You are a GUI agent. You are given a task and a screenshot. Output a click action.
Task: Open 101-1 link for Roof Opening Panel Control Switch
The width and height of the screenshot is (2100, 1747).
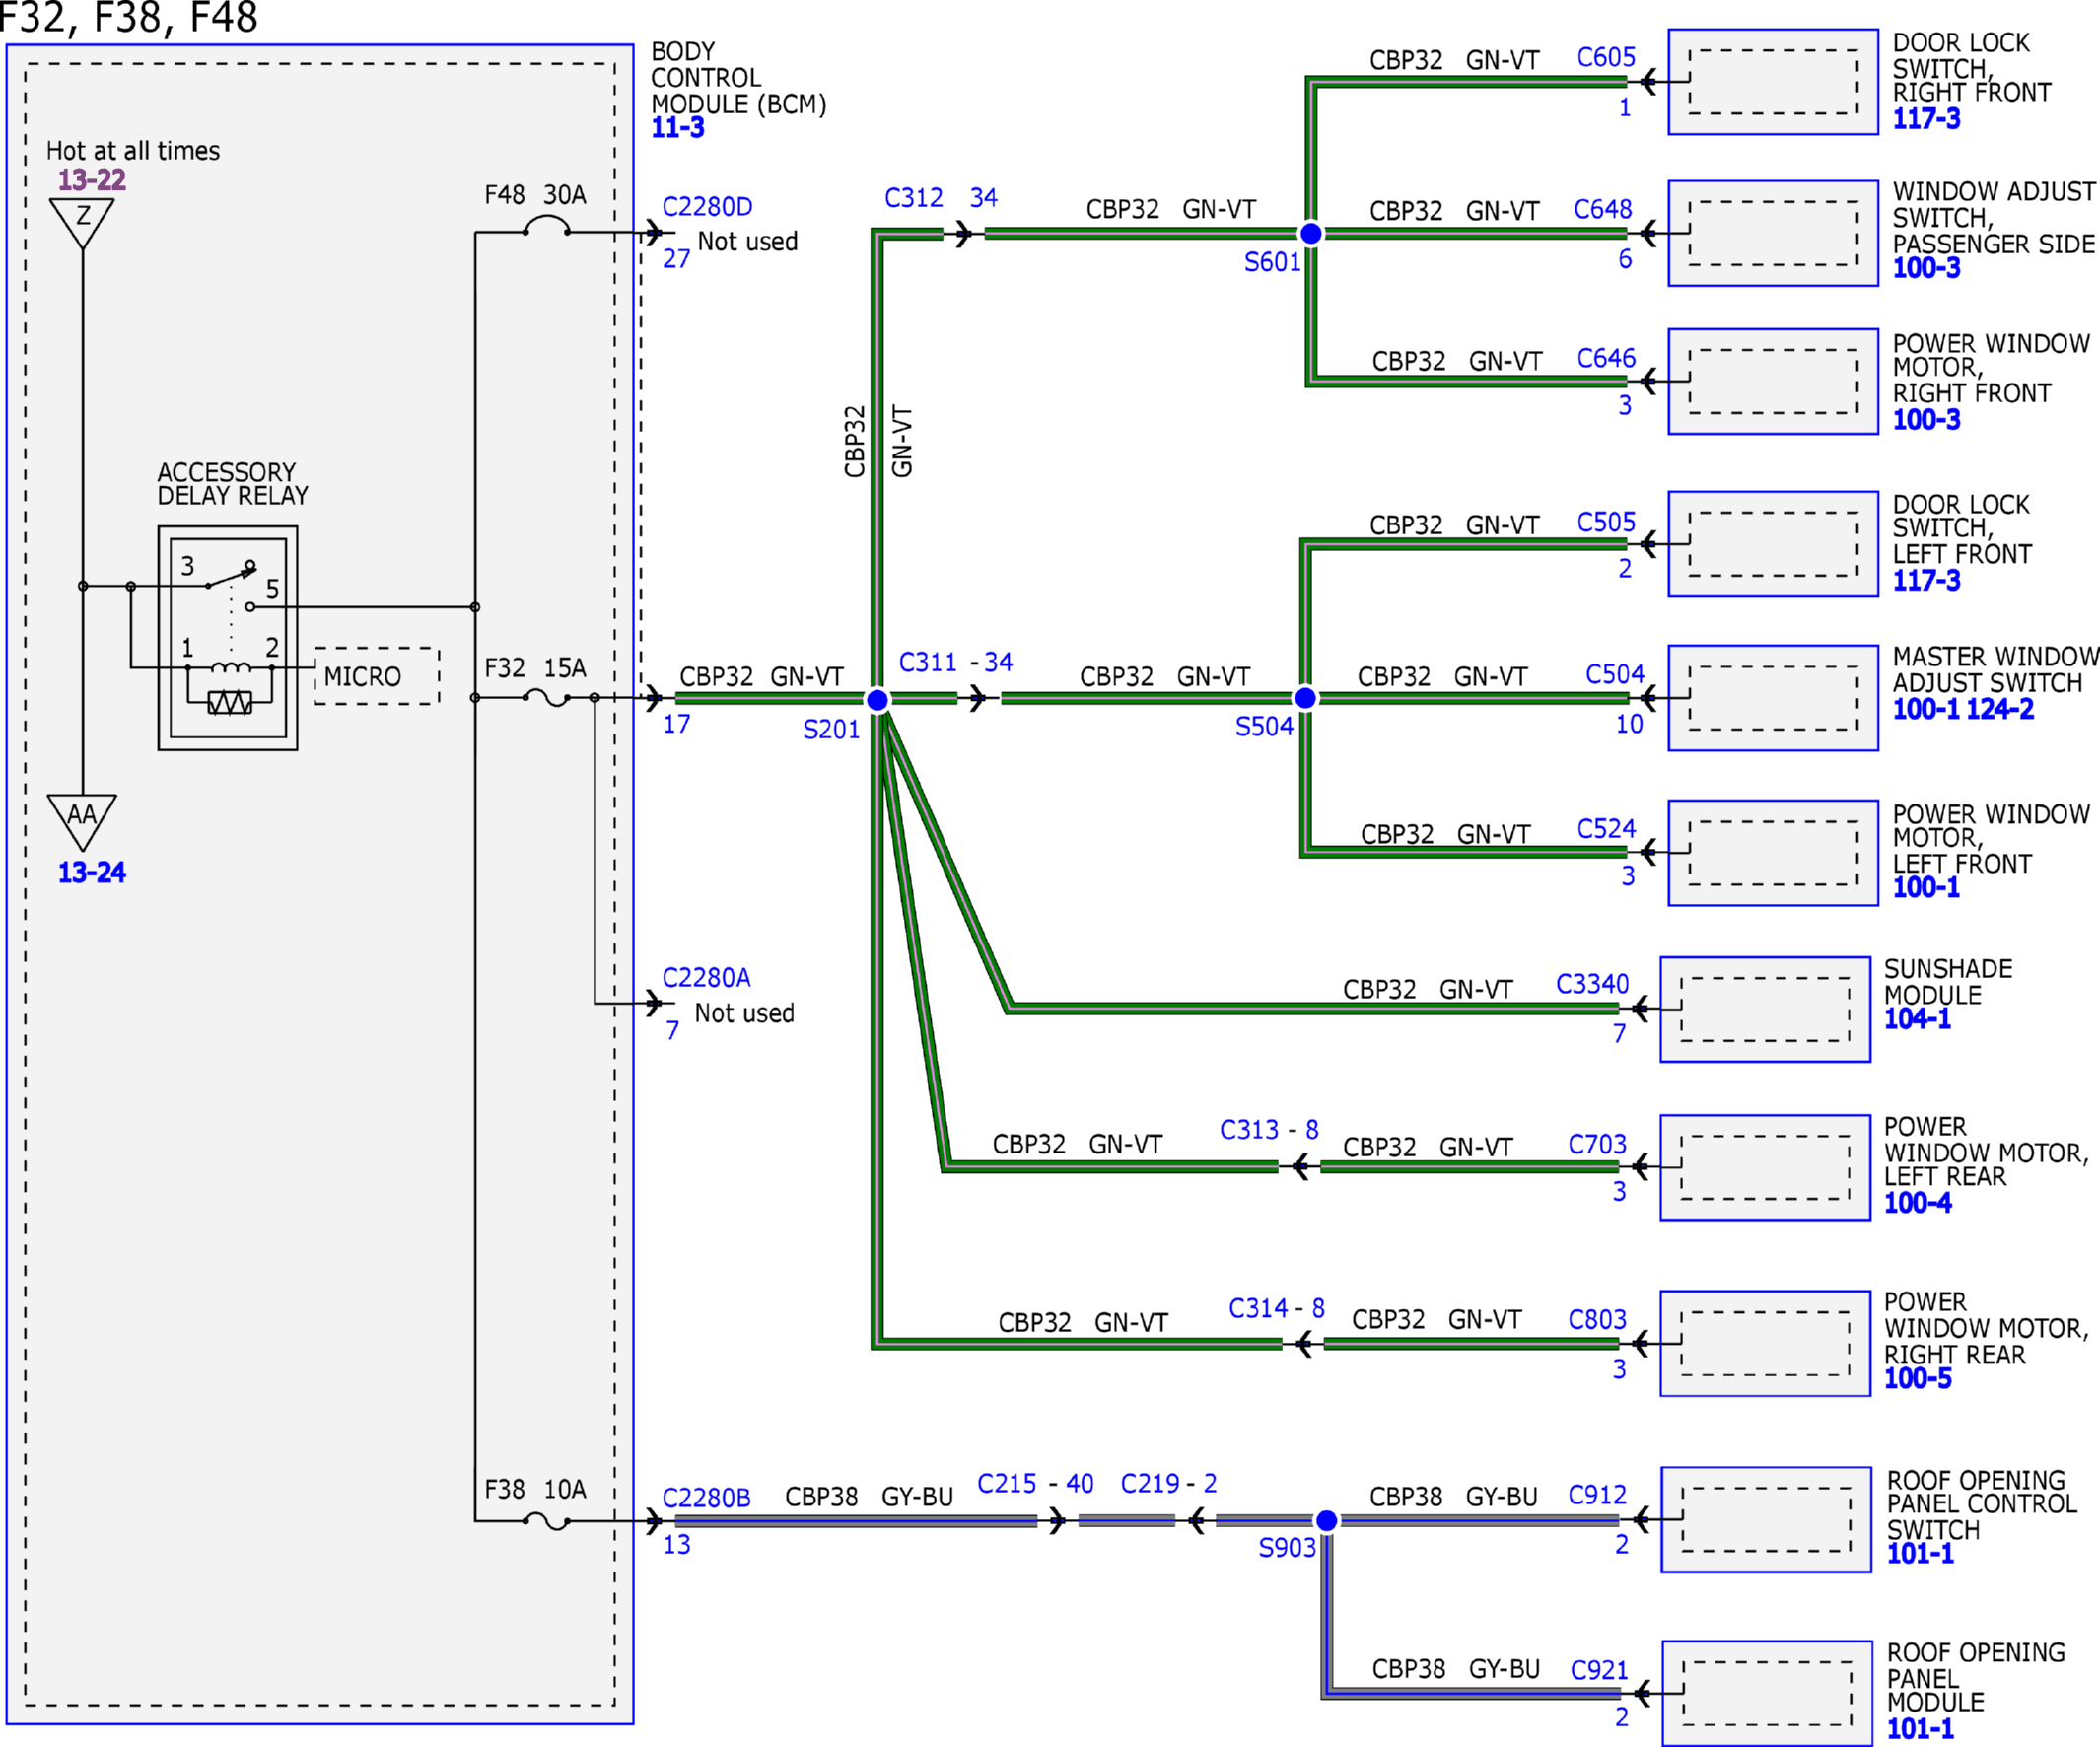click(1920, 1554)
